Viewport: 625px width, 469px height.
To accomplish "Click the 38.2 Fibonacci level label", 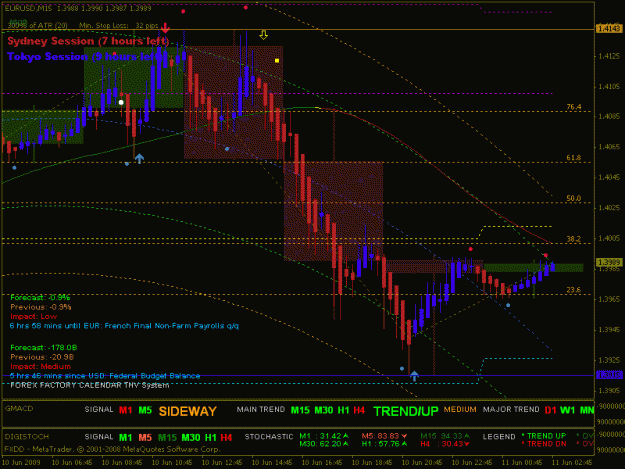I will tap(574, 239).
